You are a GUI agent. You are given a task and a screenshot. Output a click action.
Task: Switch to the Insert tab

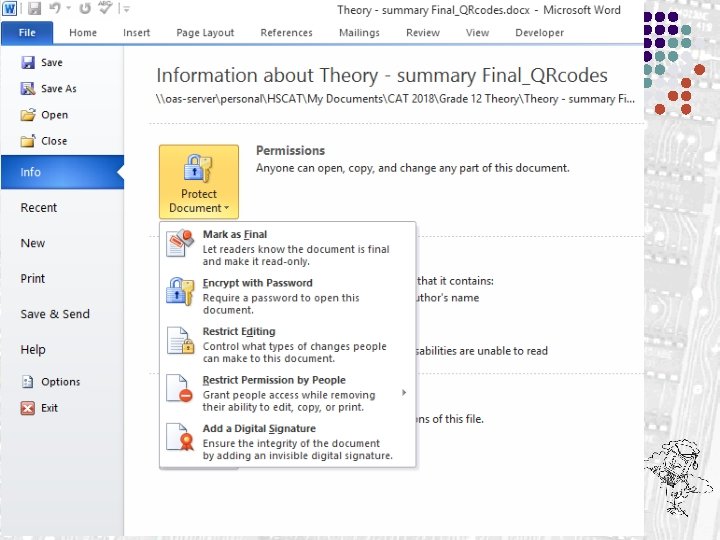pos(136,33)
